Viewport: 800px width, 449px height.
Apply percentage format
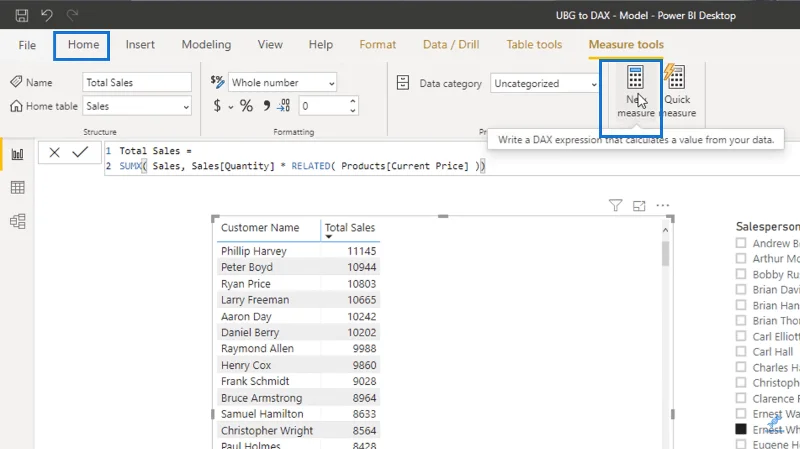pyautogui.click(x=246, y=106)
